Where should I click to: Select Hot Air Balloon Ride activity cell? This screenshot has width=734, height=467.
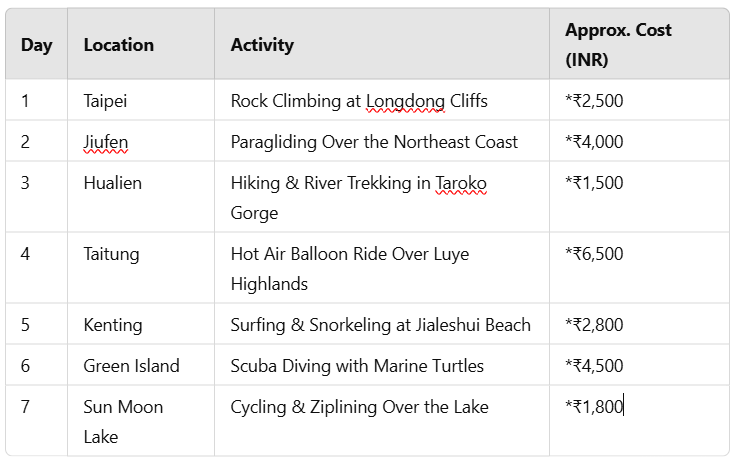(382, 268)
